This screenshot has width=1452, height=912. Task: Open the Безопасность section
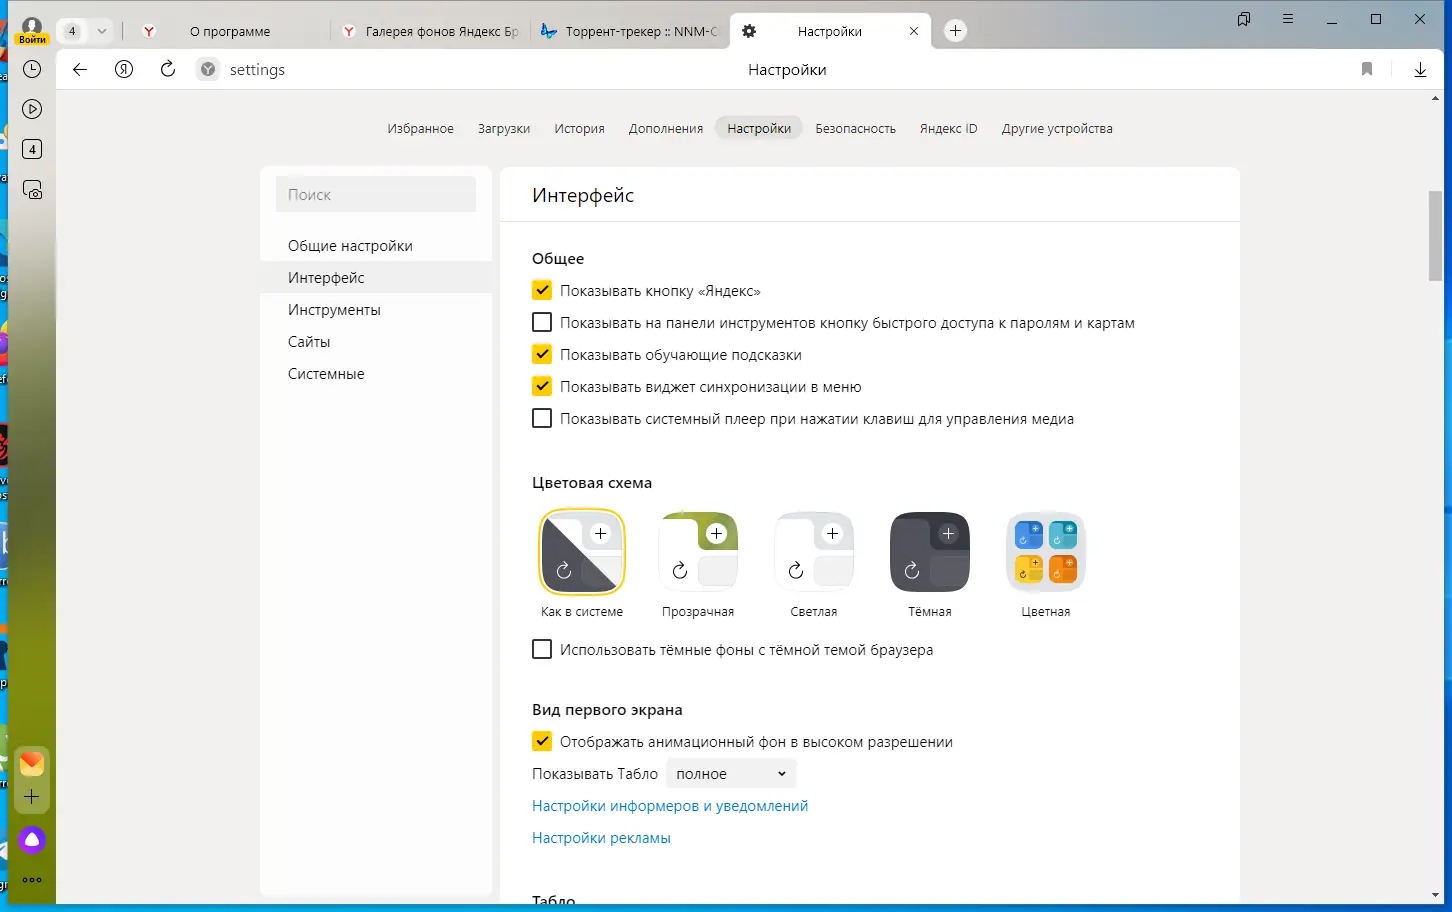pos(855,129)
